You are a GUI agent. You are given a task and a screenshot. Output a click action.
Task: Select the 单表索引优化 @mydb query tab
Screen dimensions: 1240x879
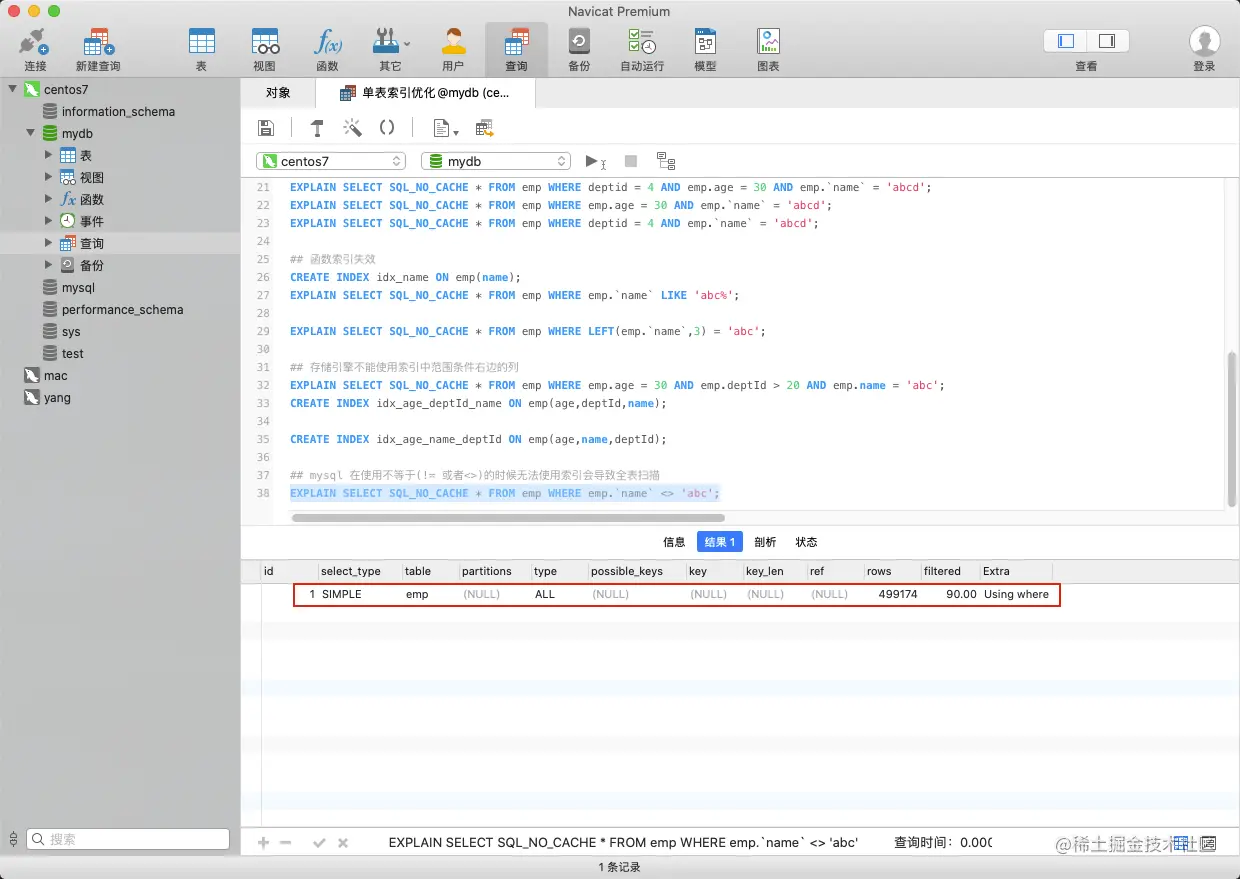coord(425,93)
